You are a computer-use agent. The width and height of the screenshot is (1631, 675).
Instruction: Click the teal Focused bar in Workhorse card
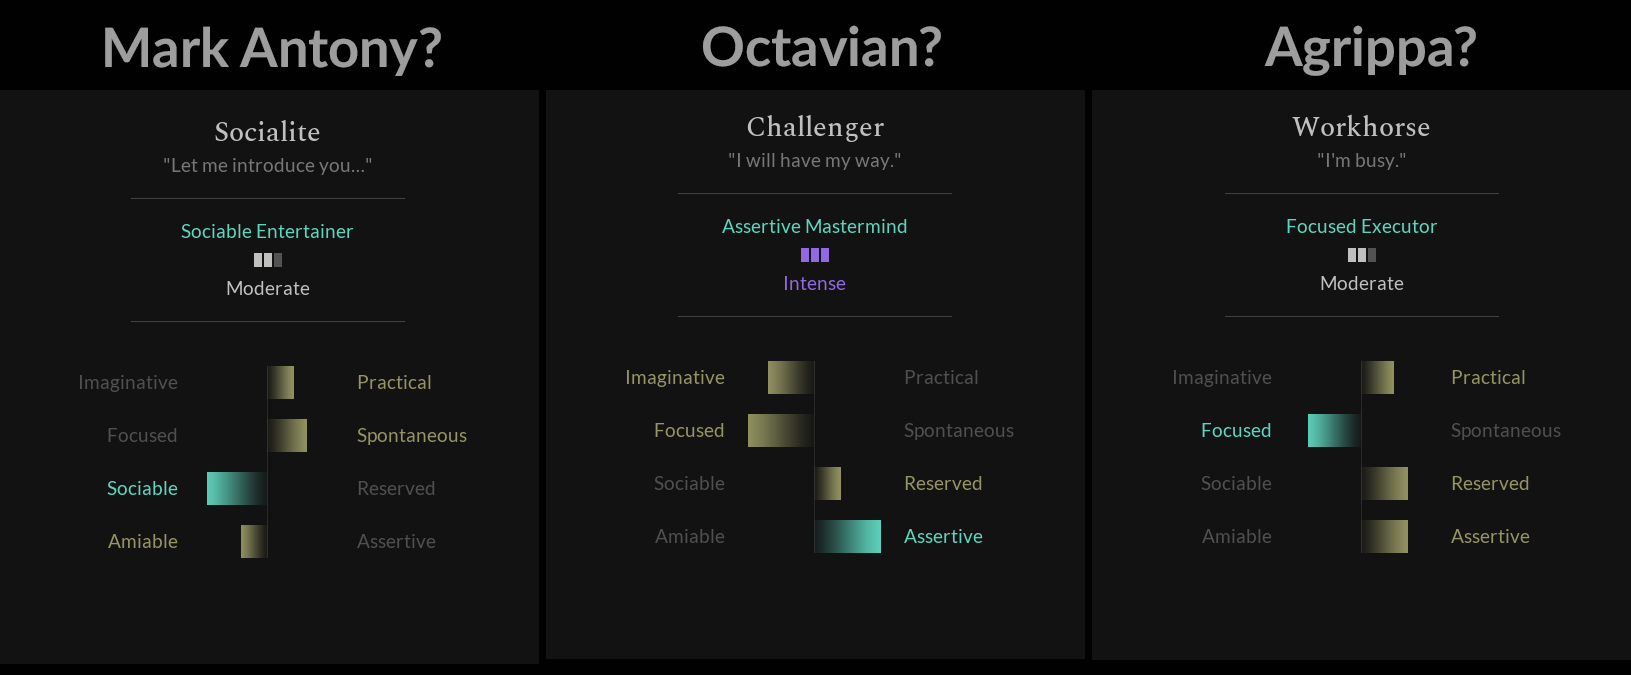[1334, 430]
